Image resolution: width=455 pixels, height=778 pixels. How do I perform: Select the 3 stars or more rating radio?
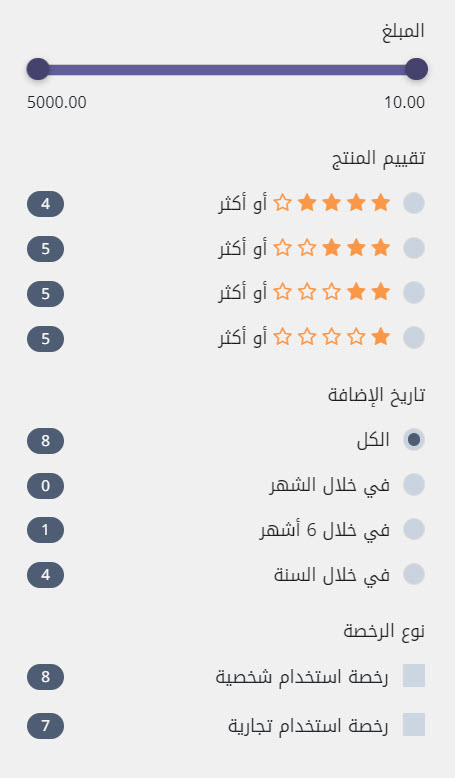click(x=413, y=248)
